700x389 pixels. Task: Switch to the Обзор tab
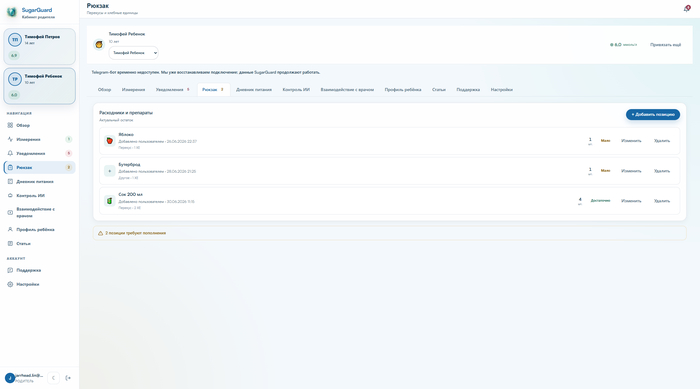pos(104,90)
